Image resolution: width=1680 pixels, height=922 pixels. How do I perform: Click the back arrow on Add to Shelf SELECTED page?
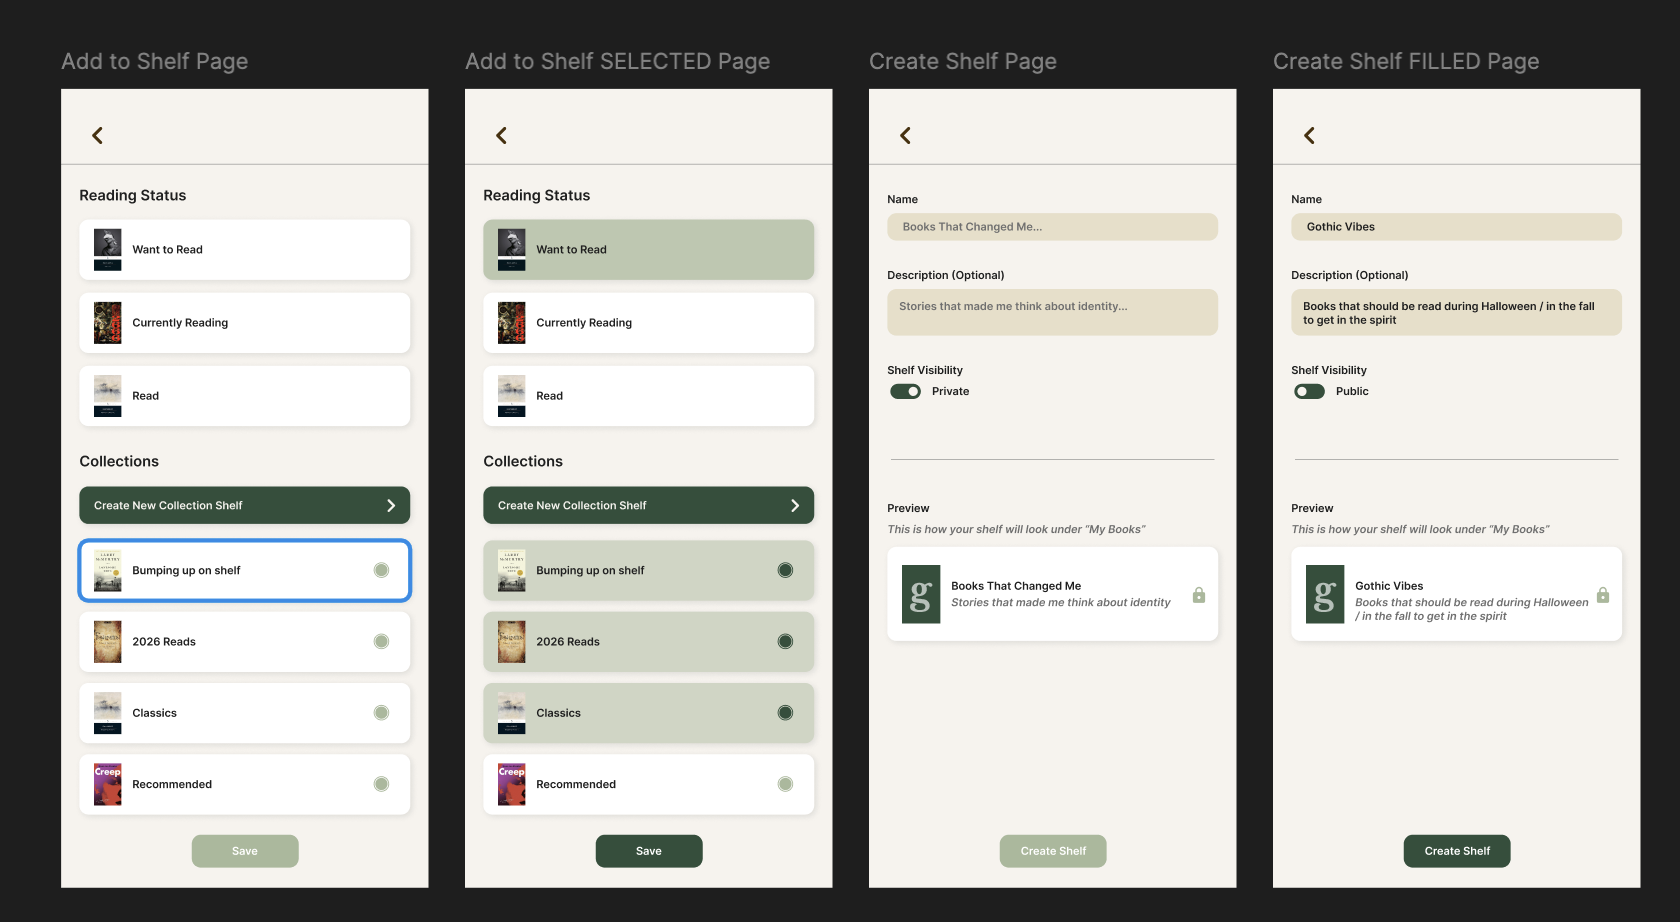tap(501, 134)
